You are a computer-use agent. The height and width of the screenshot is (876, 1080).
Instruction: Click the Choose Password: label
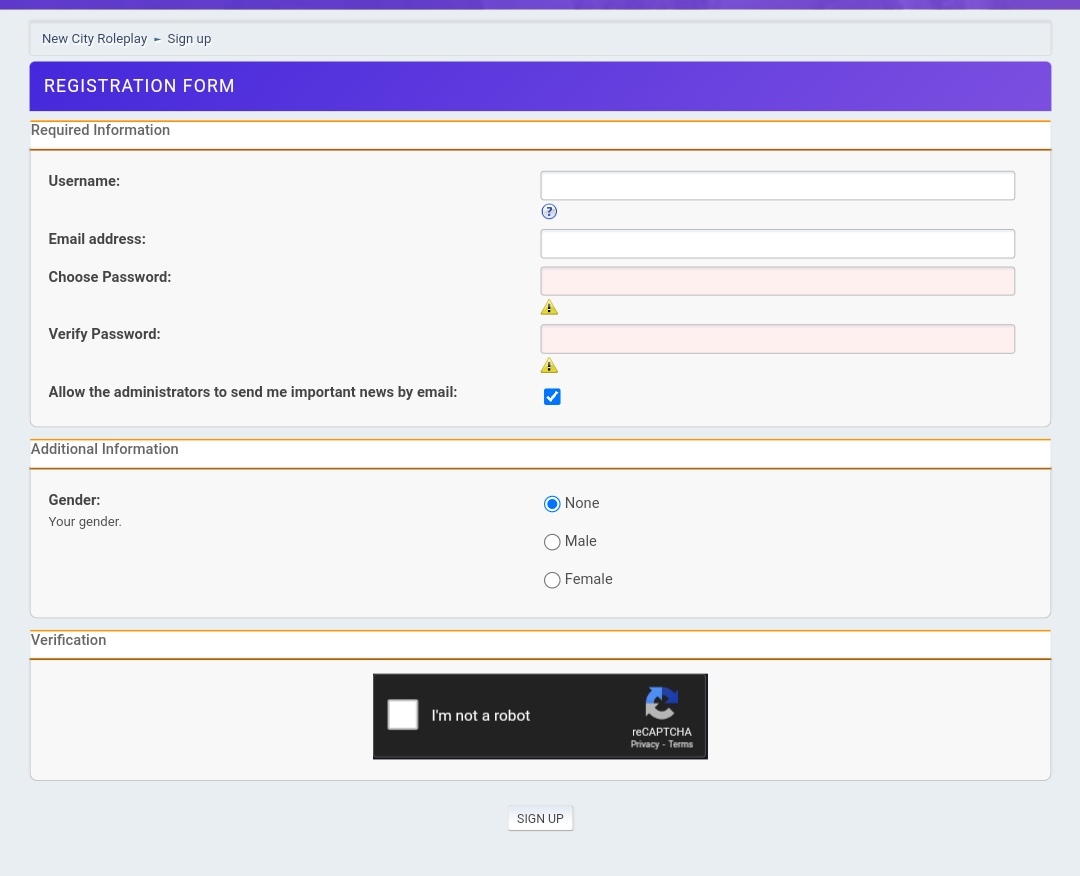coord(110,277)
